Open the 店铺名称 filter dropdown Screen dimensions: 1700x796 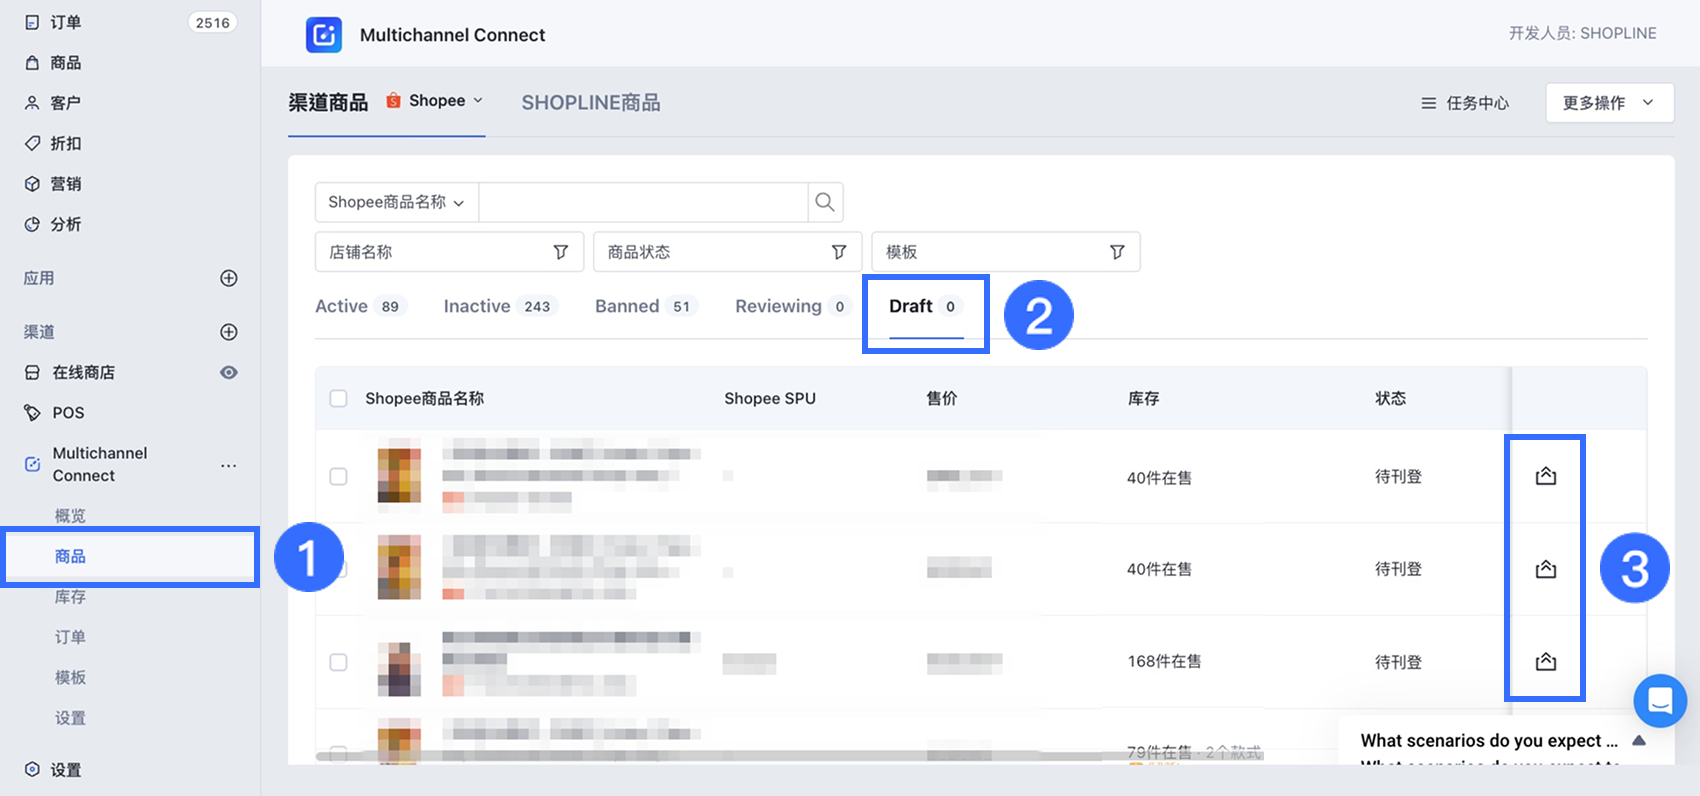pos(449,252)
